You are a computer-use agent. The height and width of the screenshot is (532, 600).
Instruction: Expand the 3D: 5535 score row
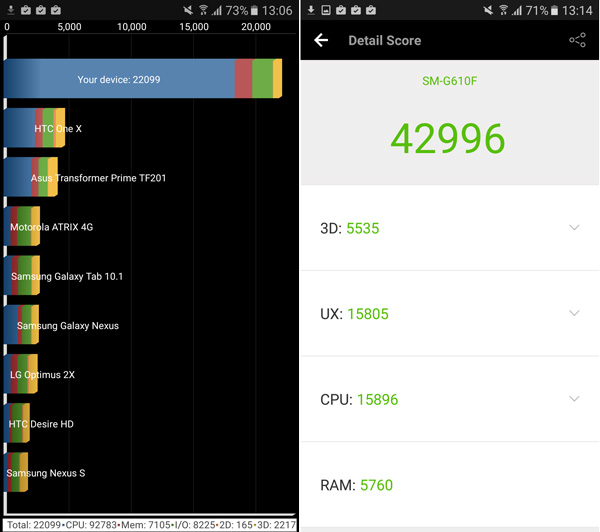450,228
